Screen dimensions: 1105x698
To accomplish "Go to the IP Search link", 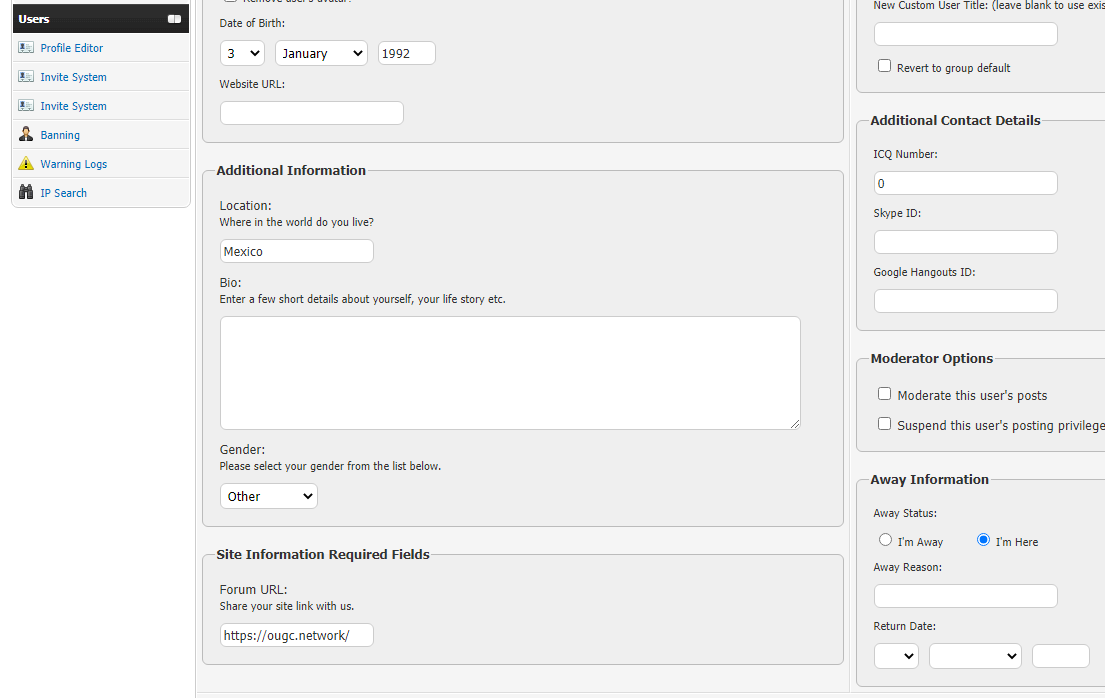I will [63, 193].
